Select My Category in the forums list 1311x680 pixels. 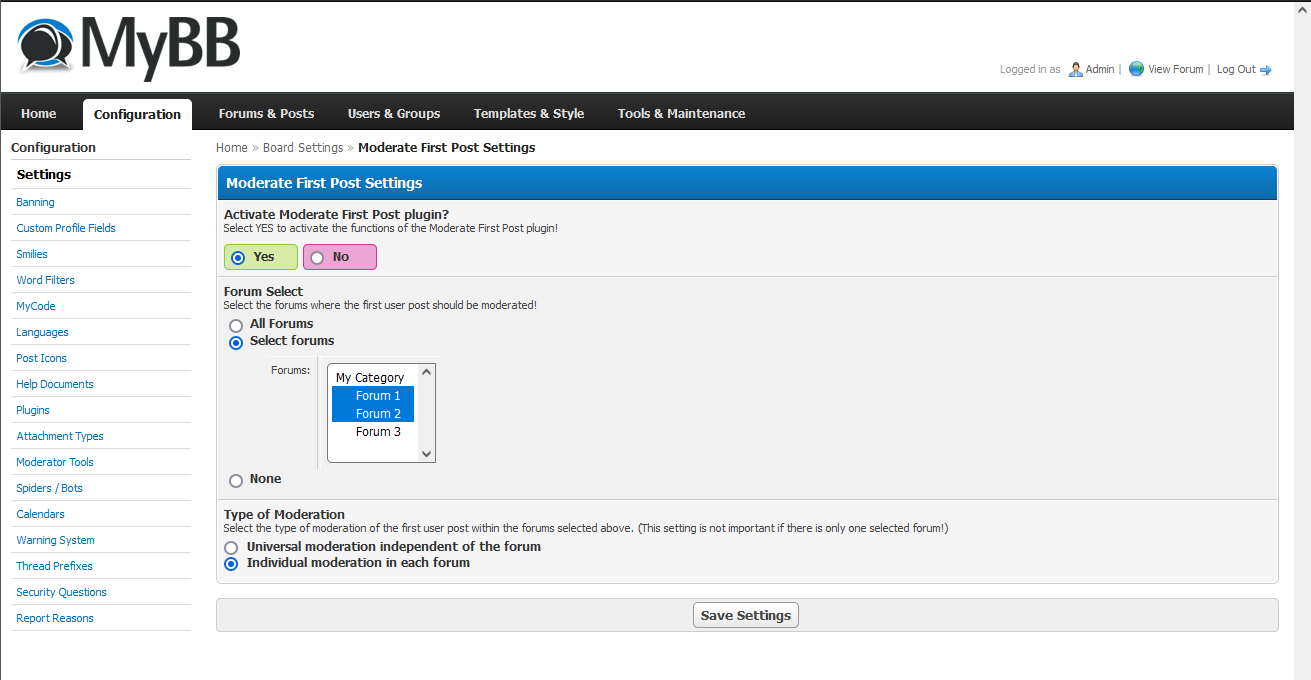click(370, 378)
